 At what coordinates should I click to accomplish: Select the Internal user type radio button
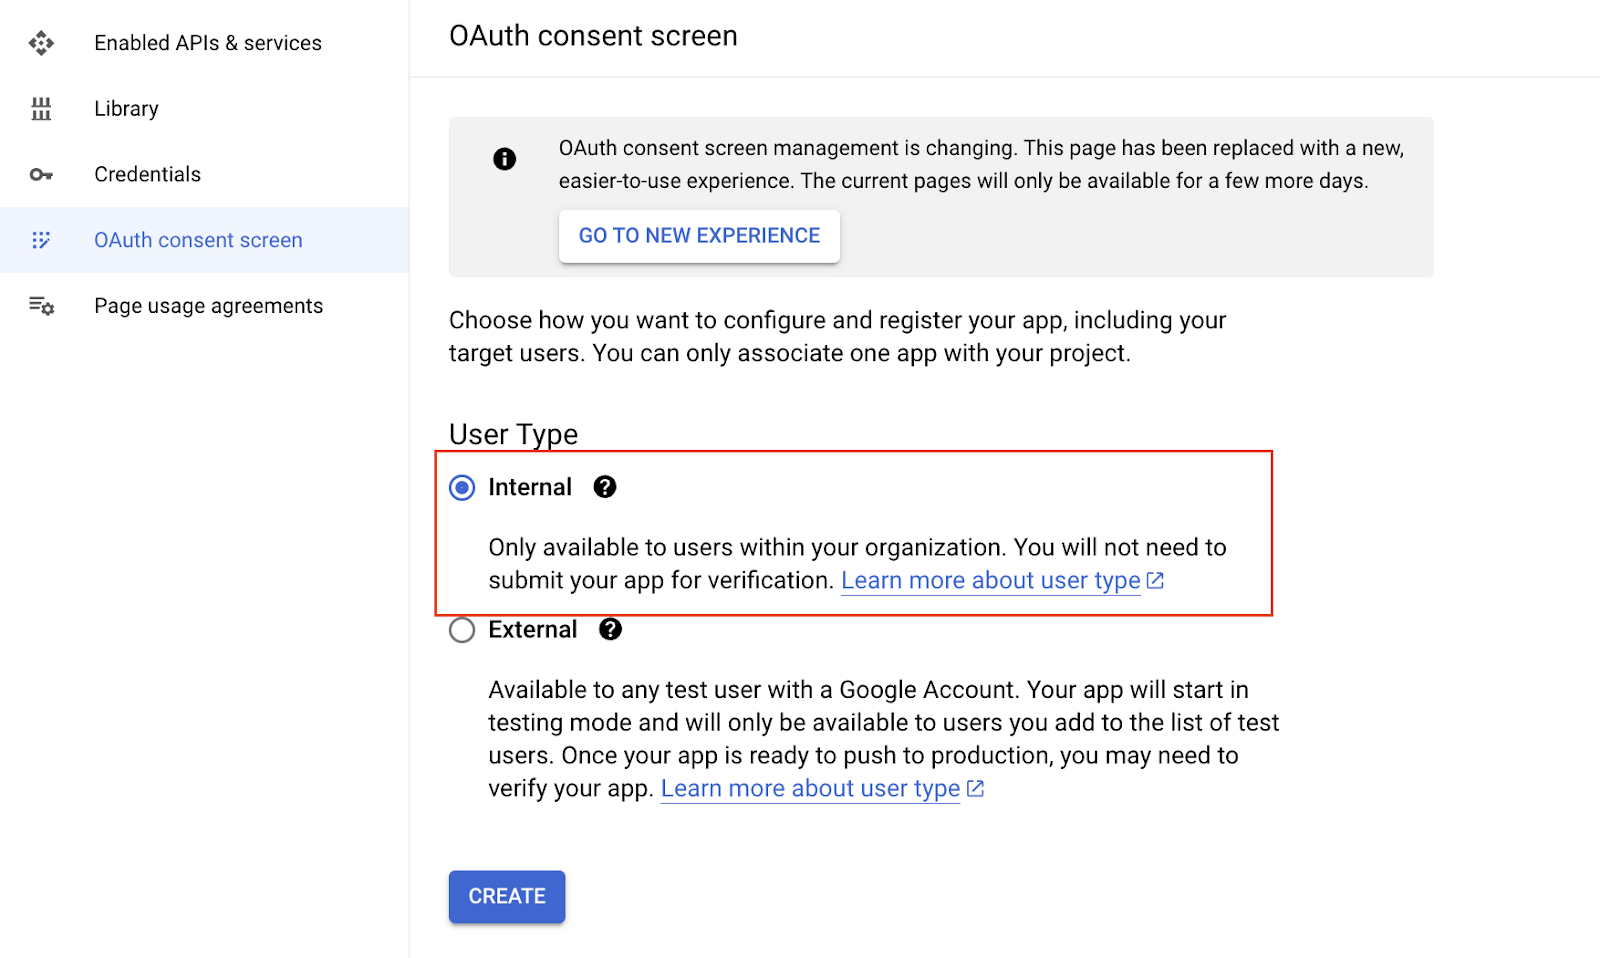[462, 488]
